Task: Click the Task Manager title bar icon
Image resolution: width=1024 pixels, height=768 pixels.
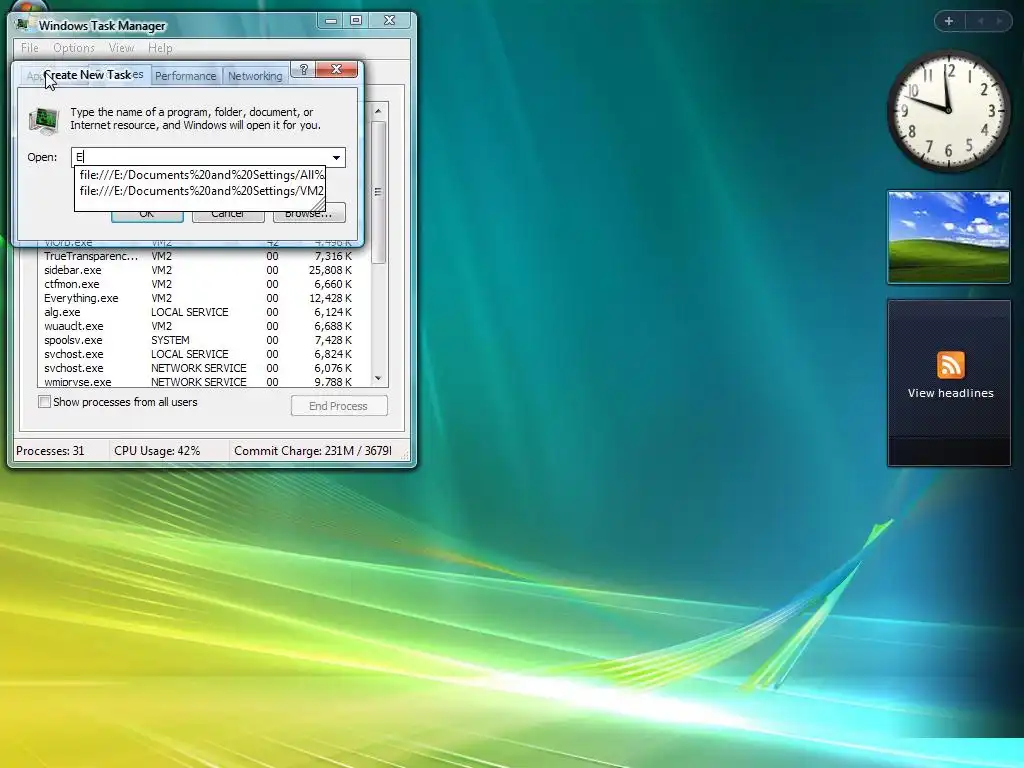Action: point(23,25)
